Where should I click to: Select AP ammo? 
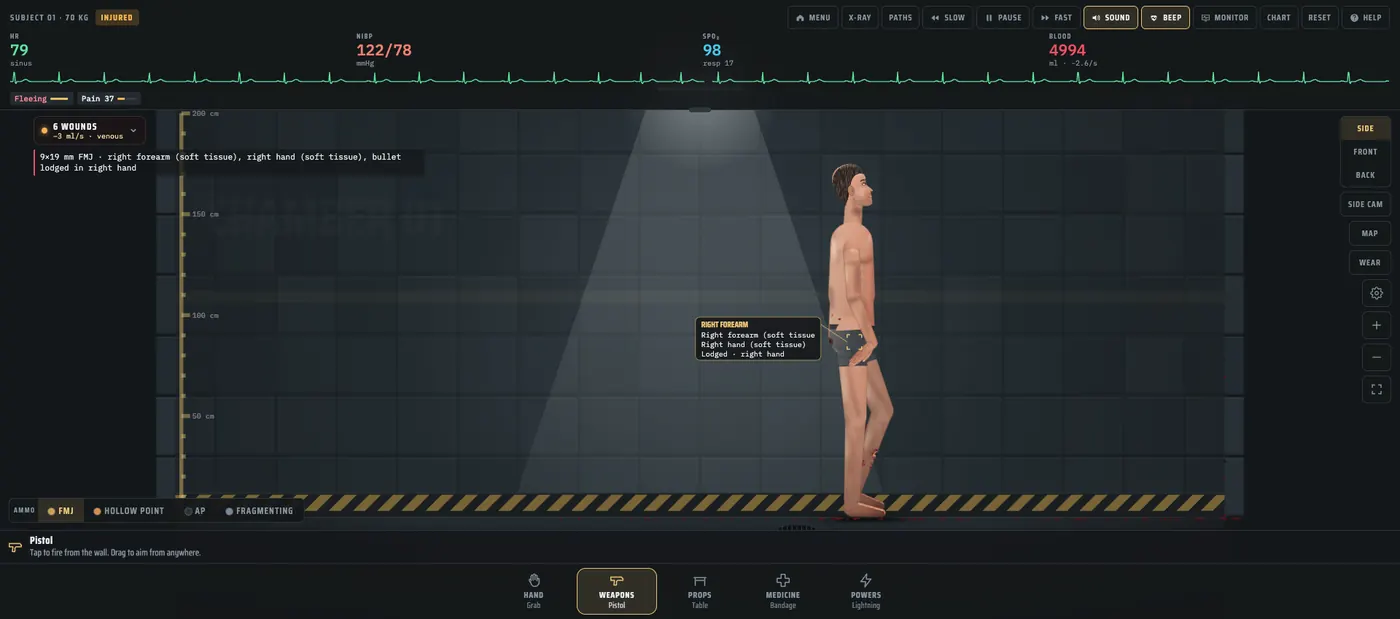pos(195,511)
